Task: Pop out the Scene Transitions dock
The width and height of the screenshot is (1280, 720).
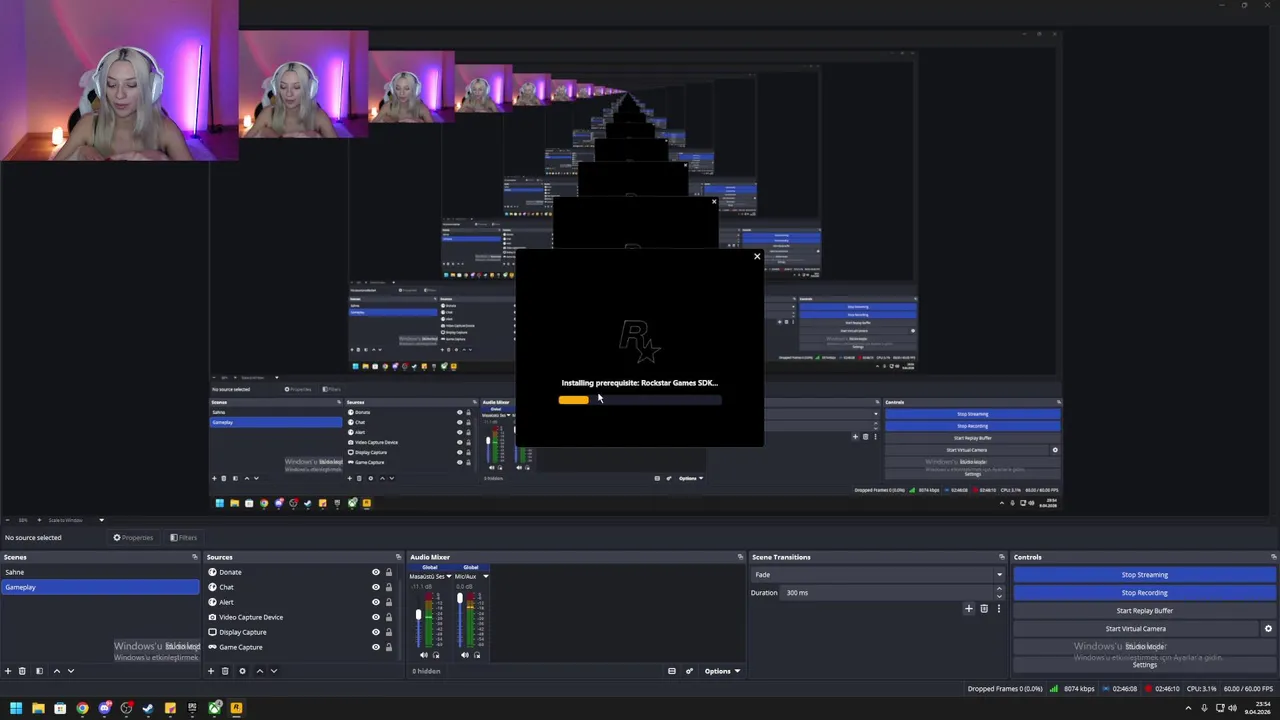Action: click(1001, 557)
